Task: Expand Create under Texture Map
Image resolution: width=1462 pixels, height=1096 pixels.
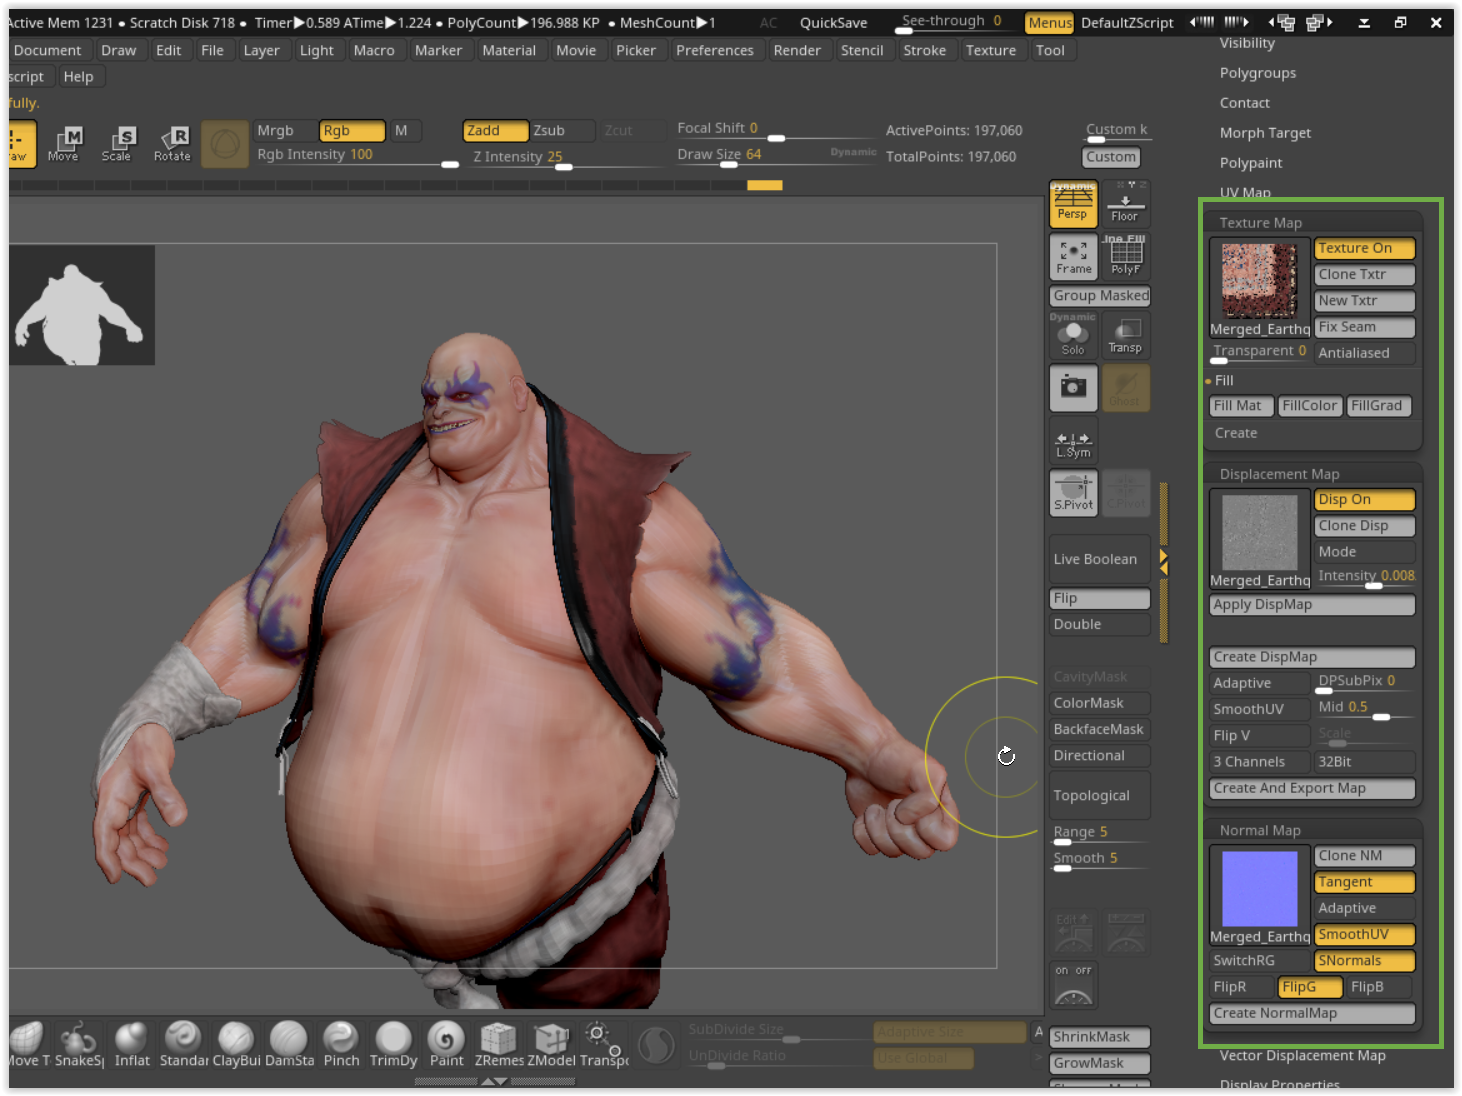Action: (x=1236, y=433)
